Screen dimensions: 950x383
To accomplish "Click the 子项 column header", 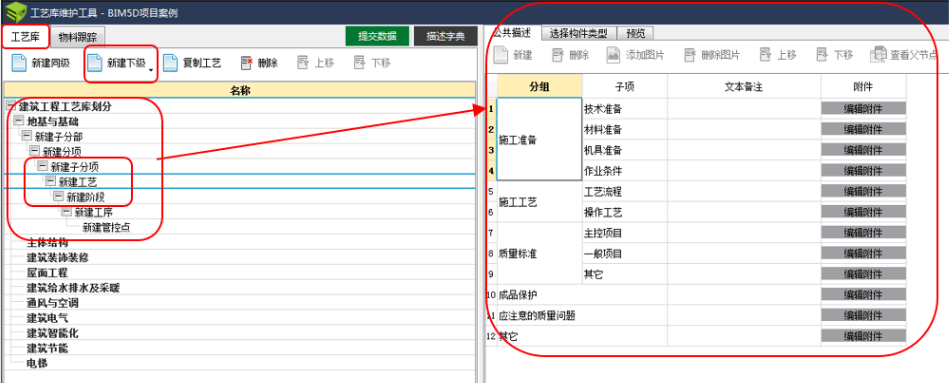I will click(x=625, y=87).
